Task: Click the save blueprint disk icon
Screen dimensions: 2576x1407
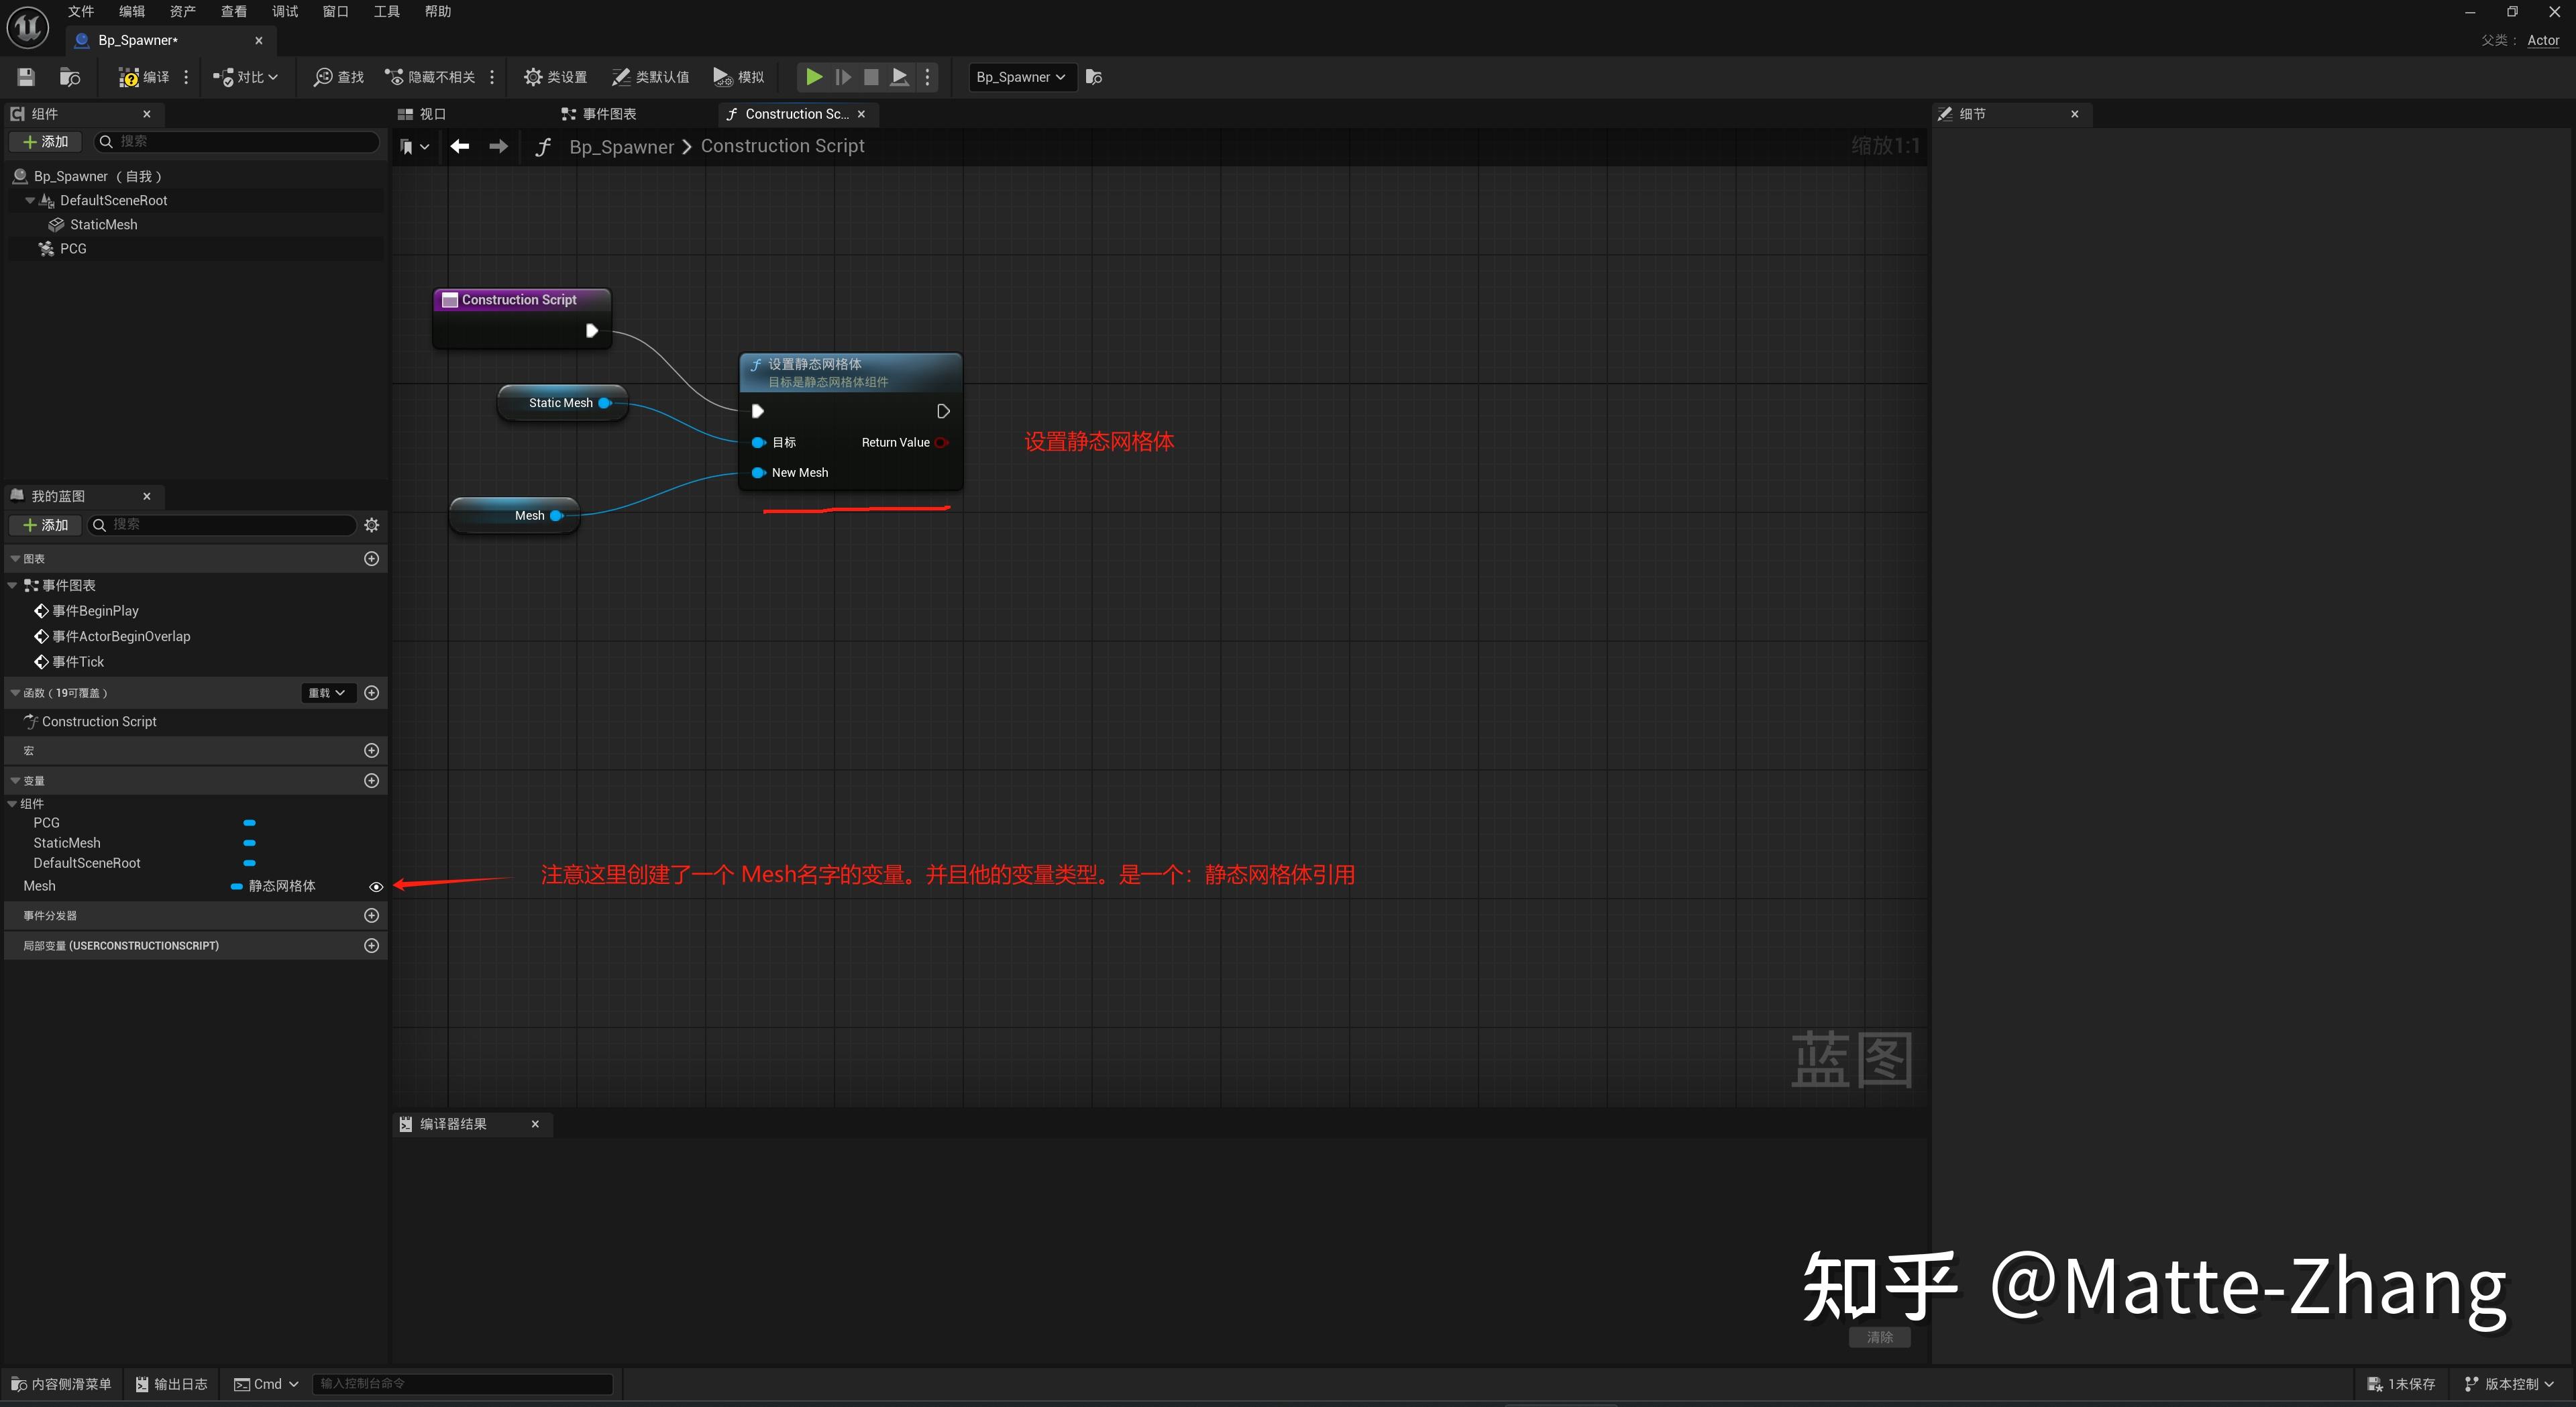Action: (26, 77)
